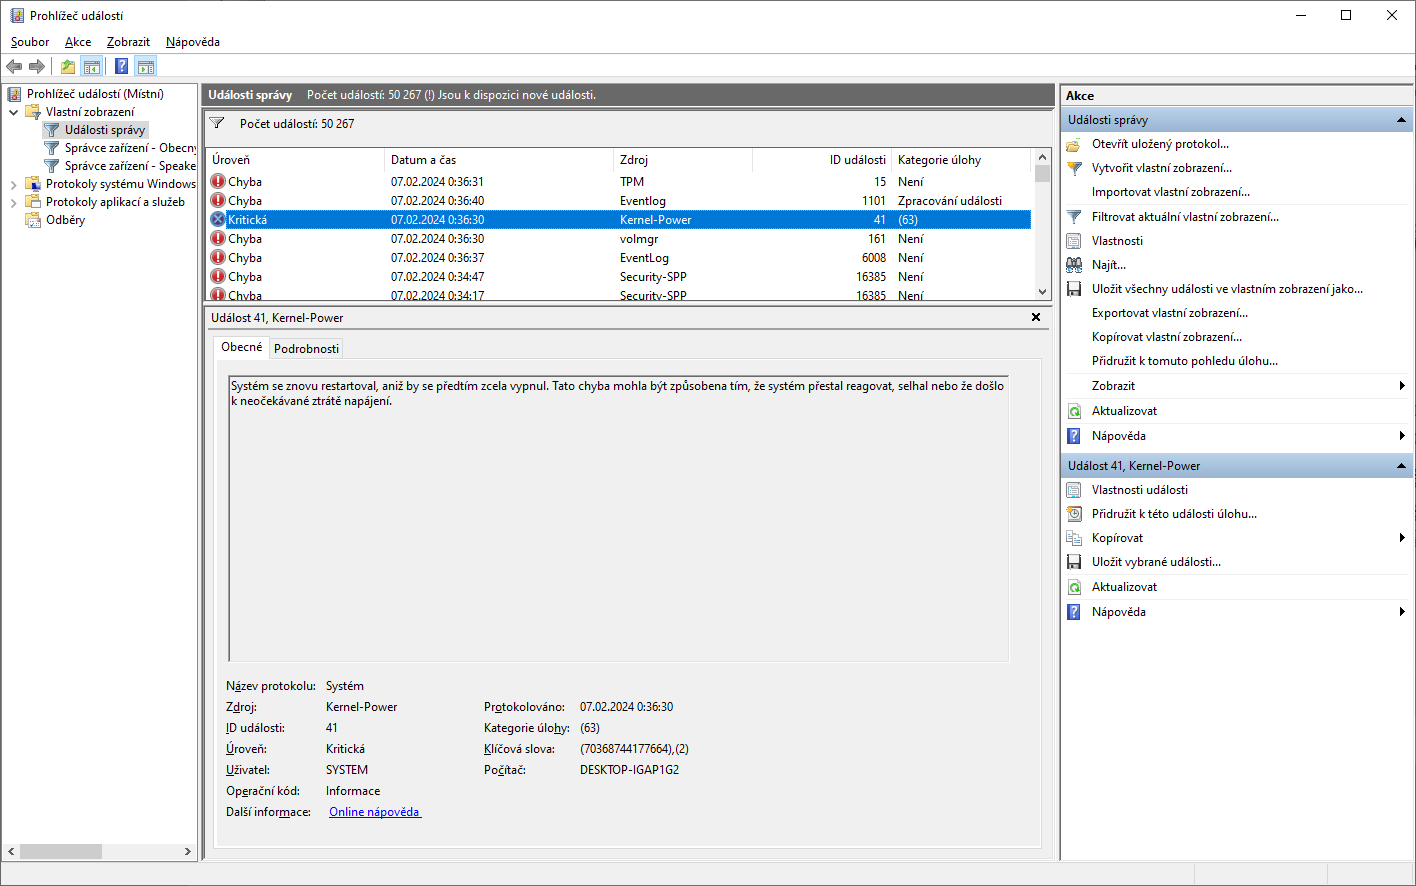Open the Online nápověda link
Viewport: 1416px width, 886px height.
[375, 812]
